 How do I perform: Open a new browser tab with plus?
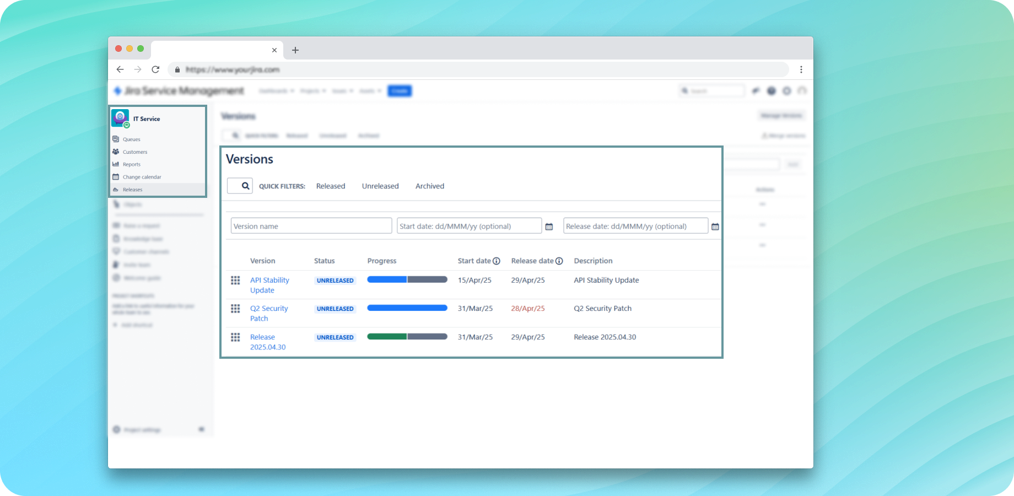[295, 50]
